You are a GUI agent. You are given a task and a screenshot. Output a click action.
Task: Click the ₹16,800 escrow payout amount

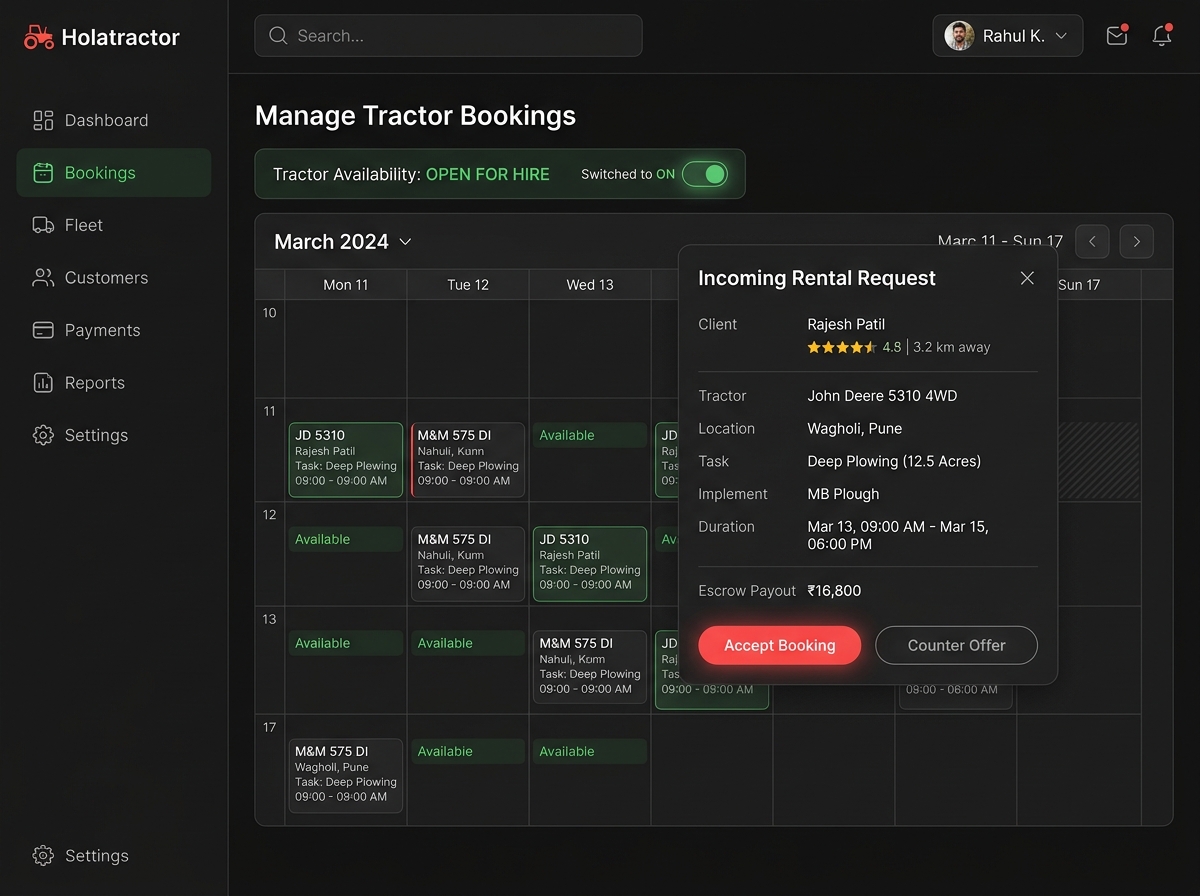coord(834,591)
